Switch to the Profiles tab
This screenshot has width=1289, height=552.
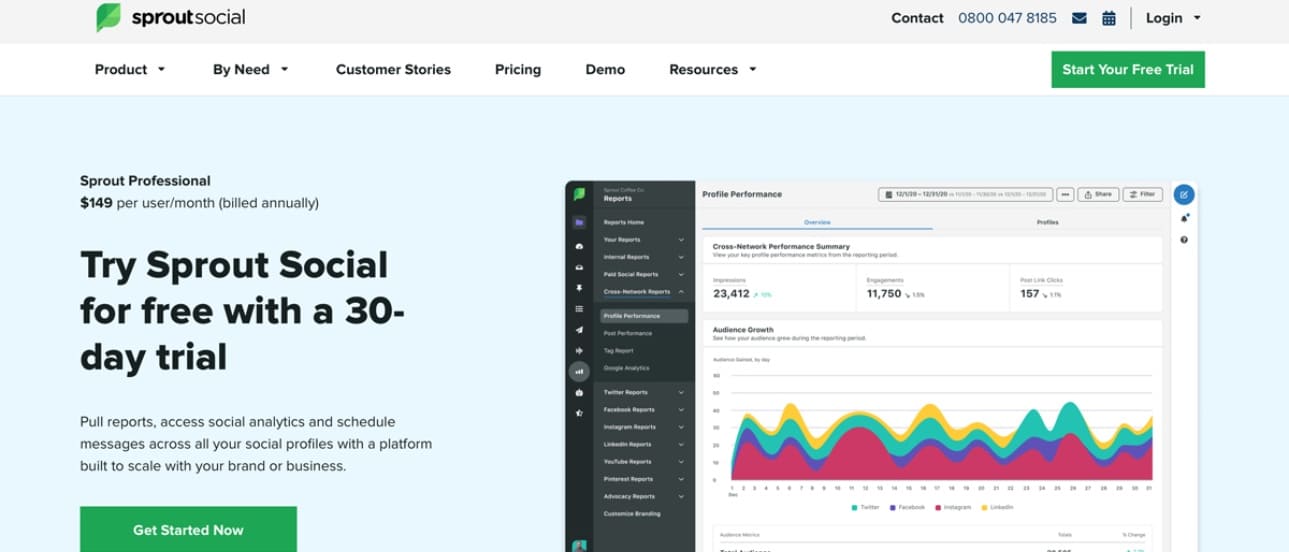pyautogui.click(x=1047, y=222)
